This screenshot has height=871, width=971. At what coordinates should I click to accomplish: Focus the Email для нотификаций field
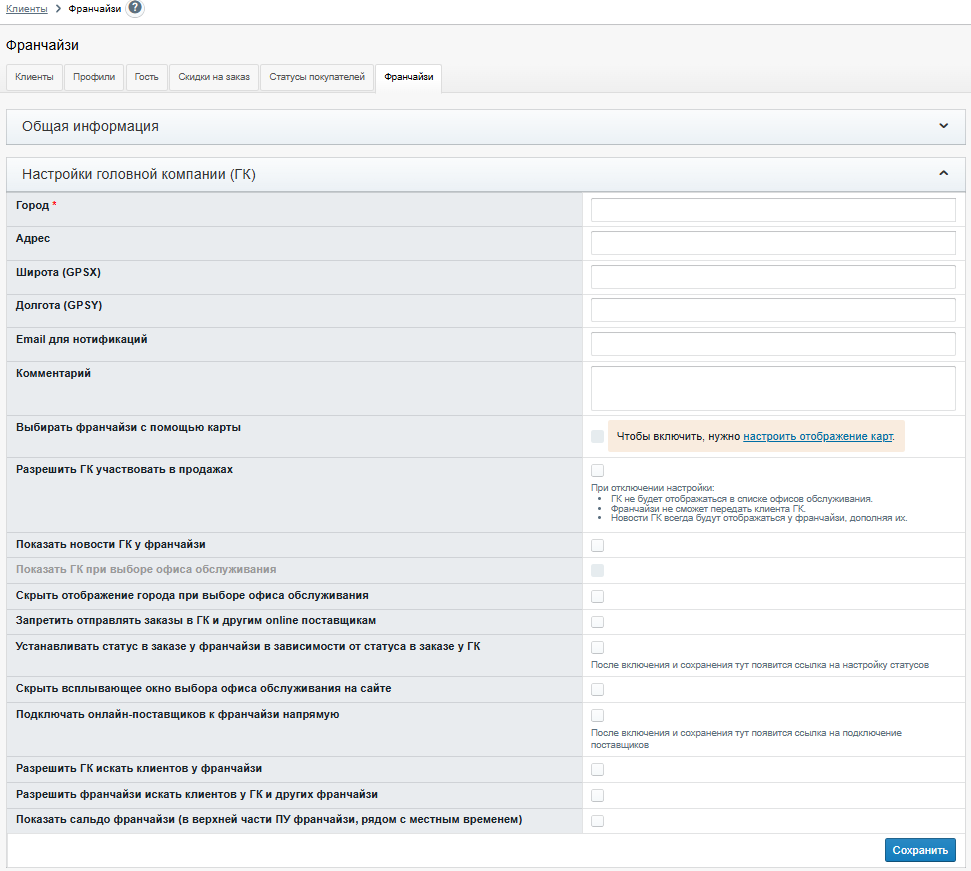click(773, 344)
